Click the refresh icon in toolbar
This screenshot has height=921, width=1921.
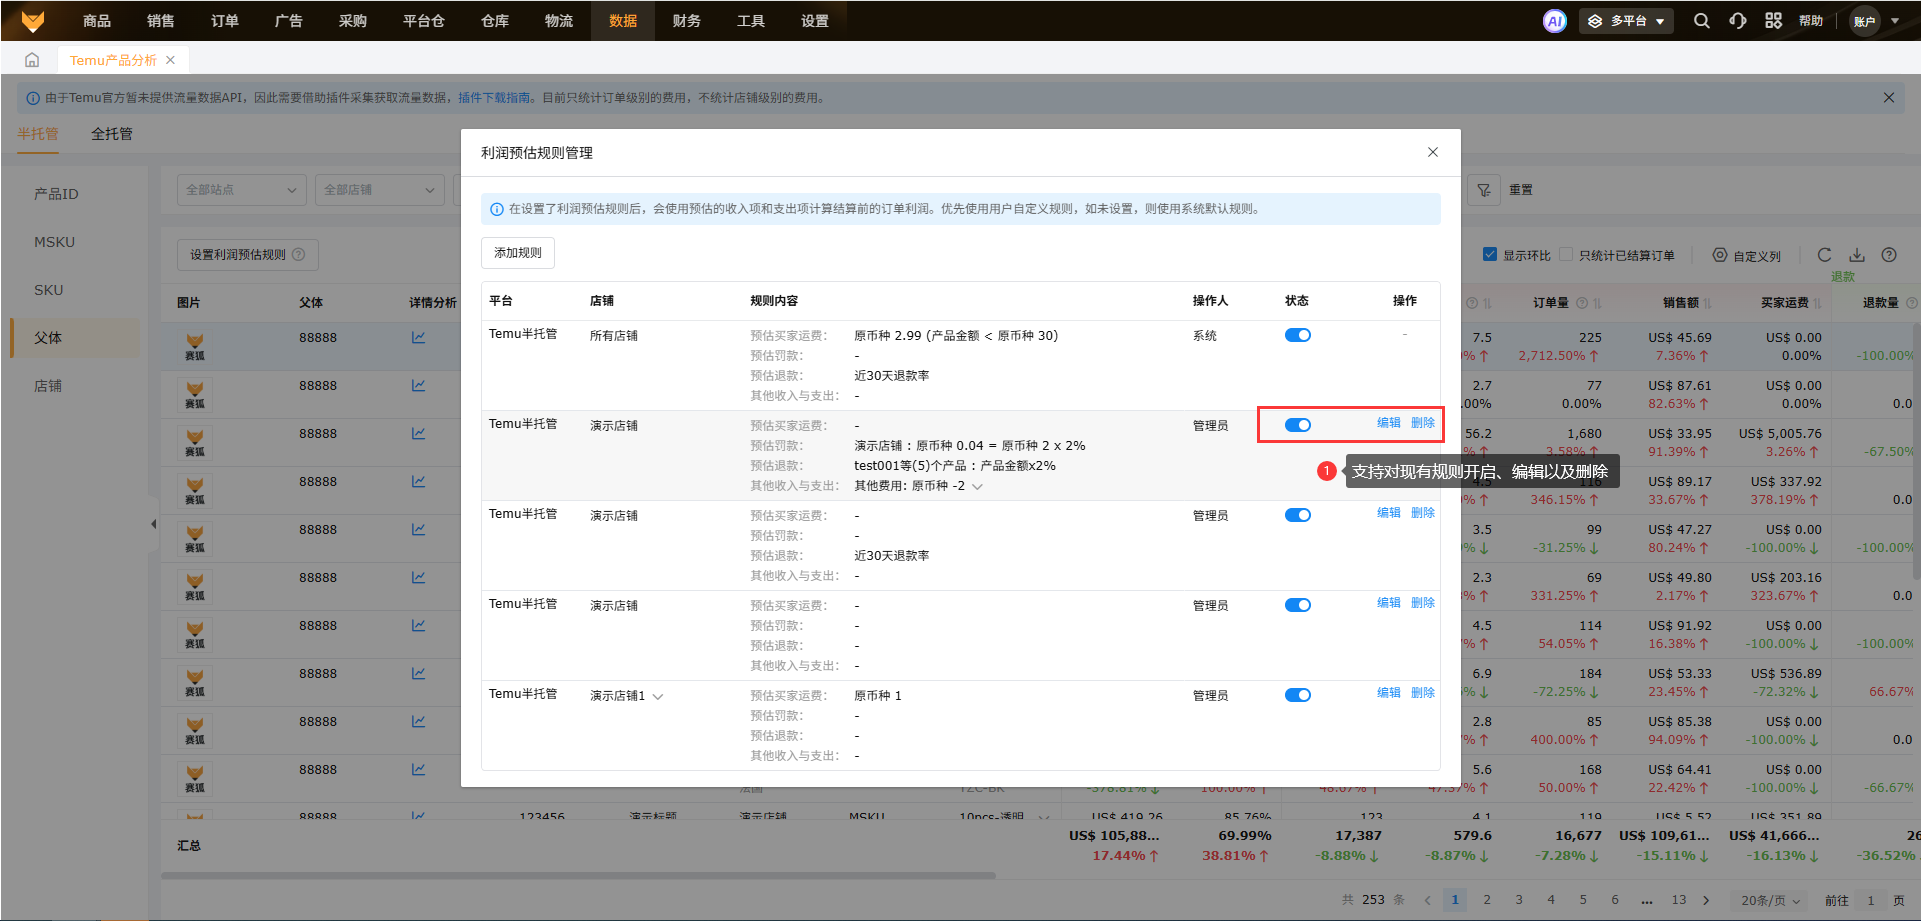tap(1825, 255)
